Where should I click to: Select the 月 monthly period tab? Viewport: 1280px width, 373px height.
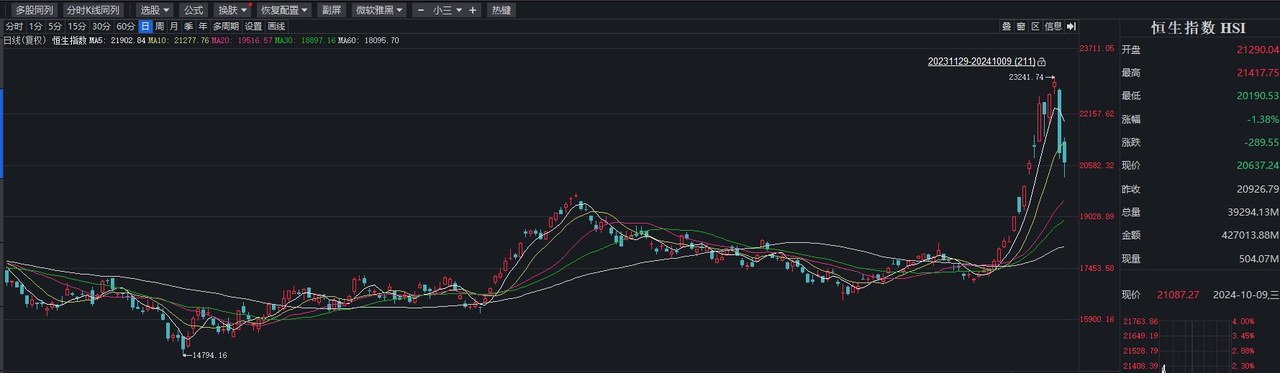(x=174, y=26)
